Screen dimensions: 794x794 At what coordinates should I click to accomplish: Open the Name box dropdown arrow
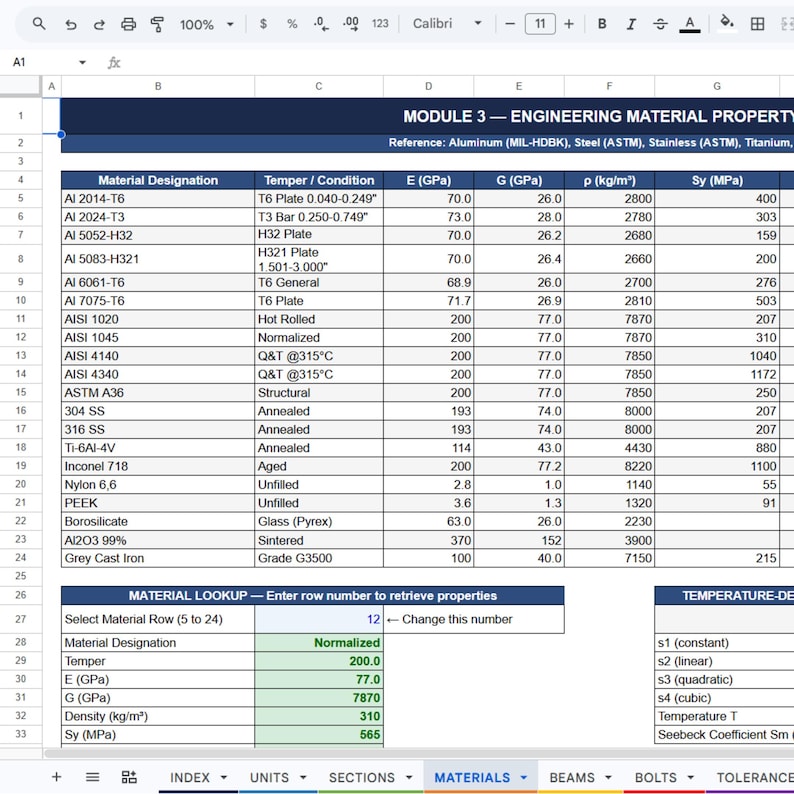[x=82, y=62]
